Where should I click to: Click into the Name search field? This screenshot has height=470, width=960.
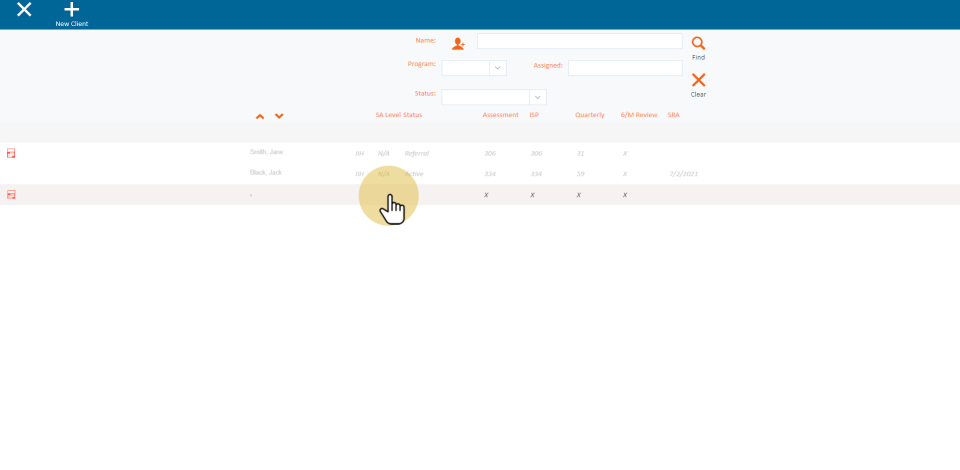tap(579, 42)
